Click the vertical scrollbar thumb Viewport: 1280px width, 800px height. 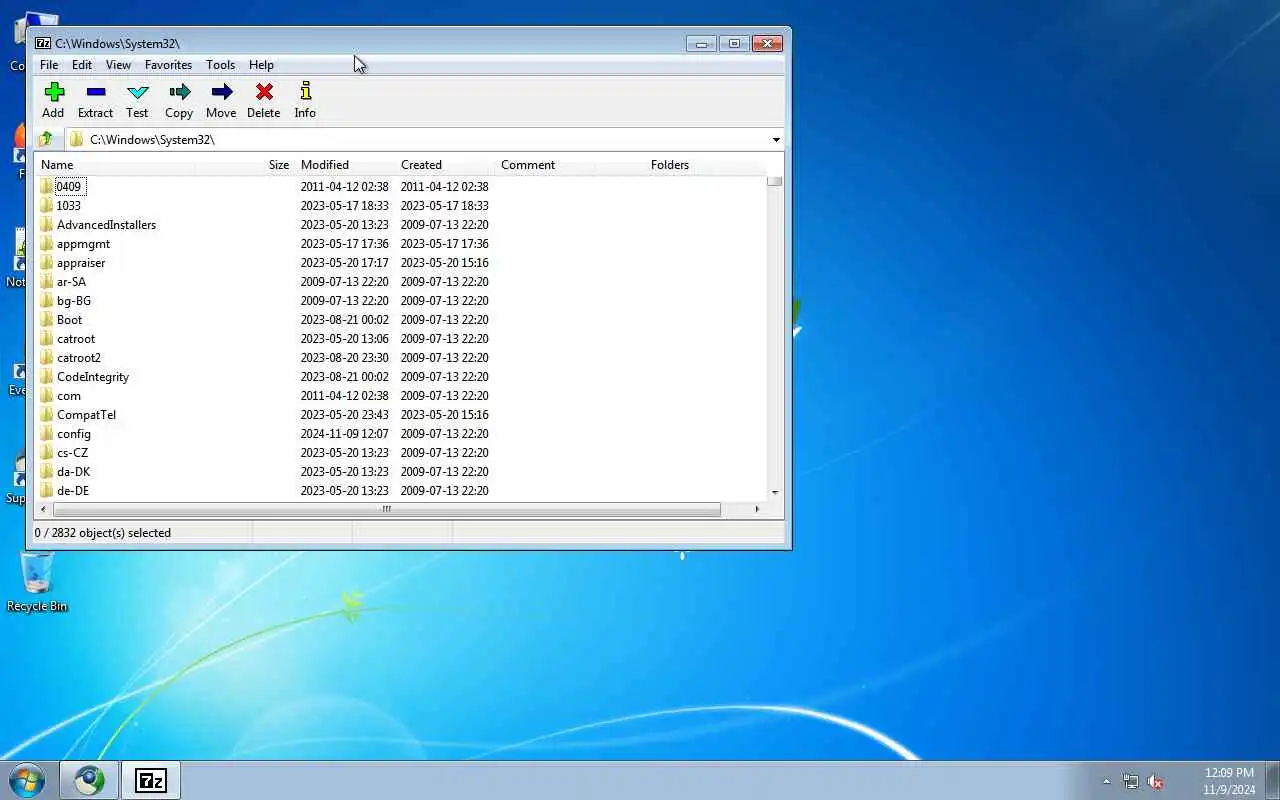(x=775, y=182)
